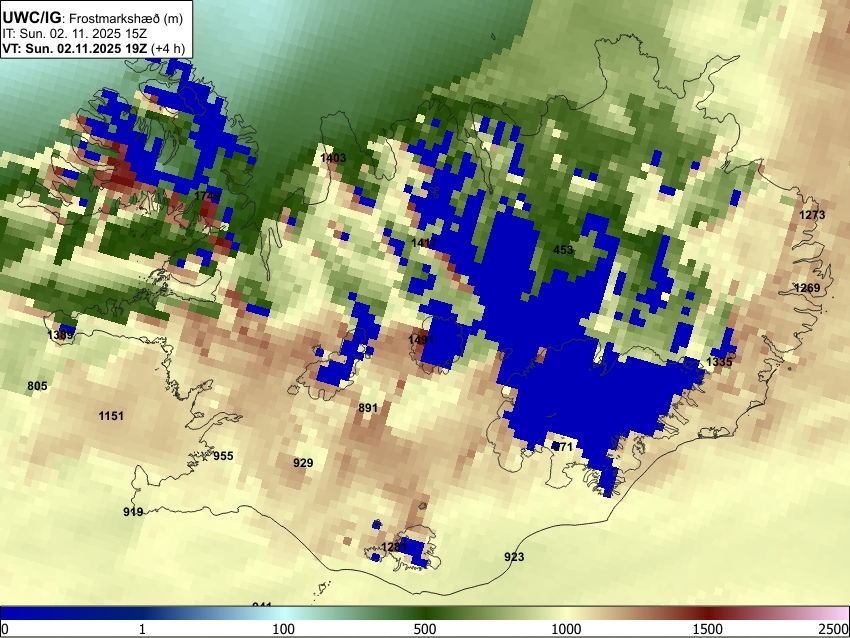The height and width of the screenshot is (638, 850).
Task: Click the 1389 value on the map
Action: pos(60,334)
